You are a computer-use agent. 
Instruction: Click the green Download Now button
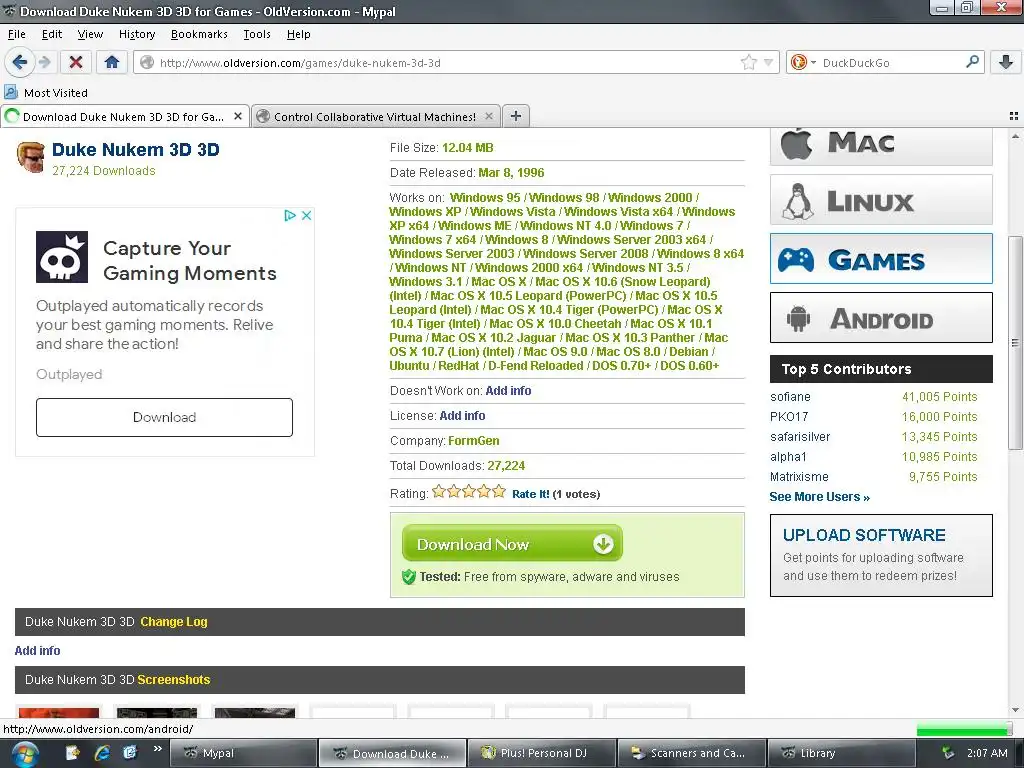(x=513, y=543)
